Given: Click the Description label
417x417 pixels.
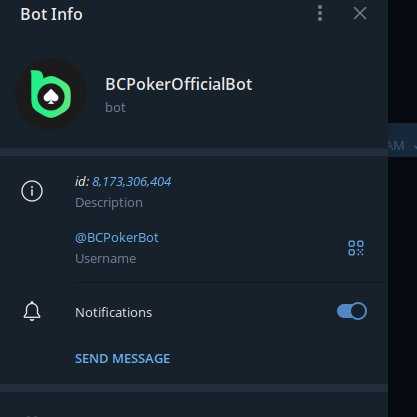Looking at the screenshot, I should click(109, 203).
